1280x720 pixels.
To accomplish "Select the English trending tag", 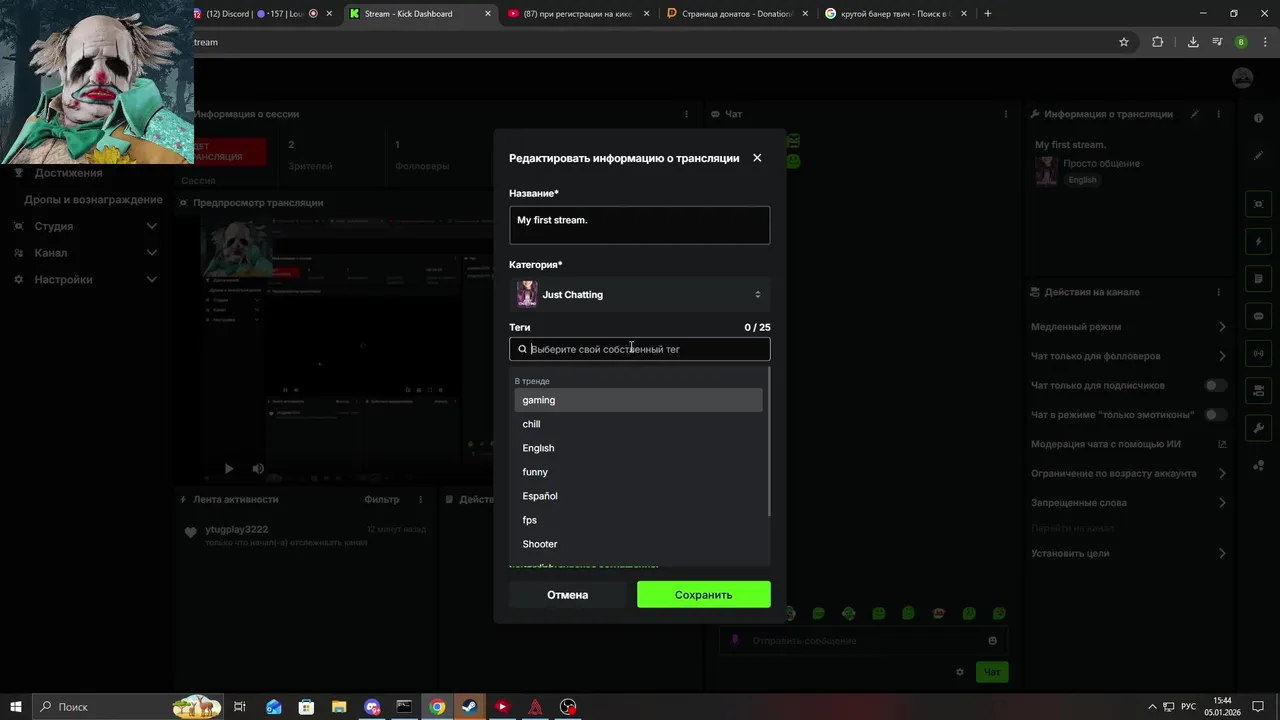I will (x=638, y=448).
